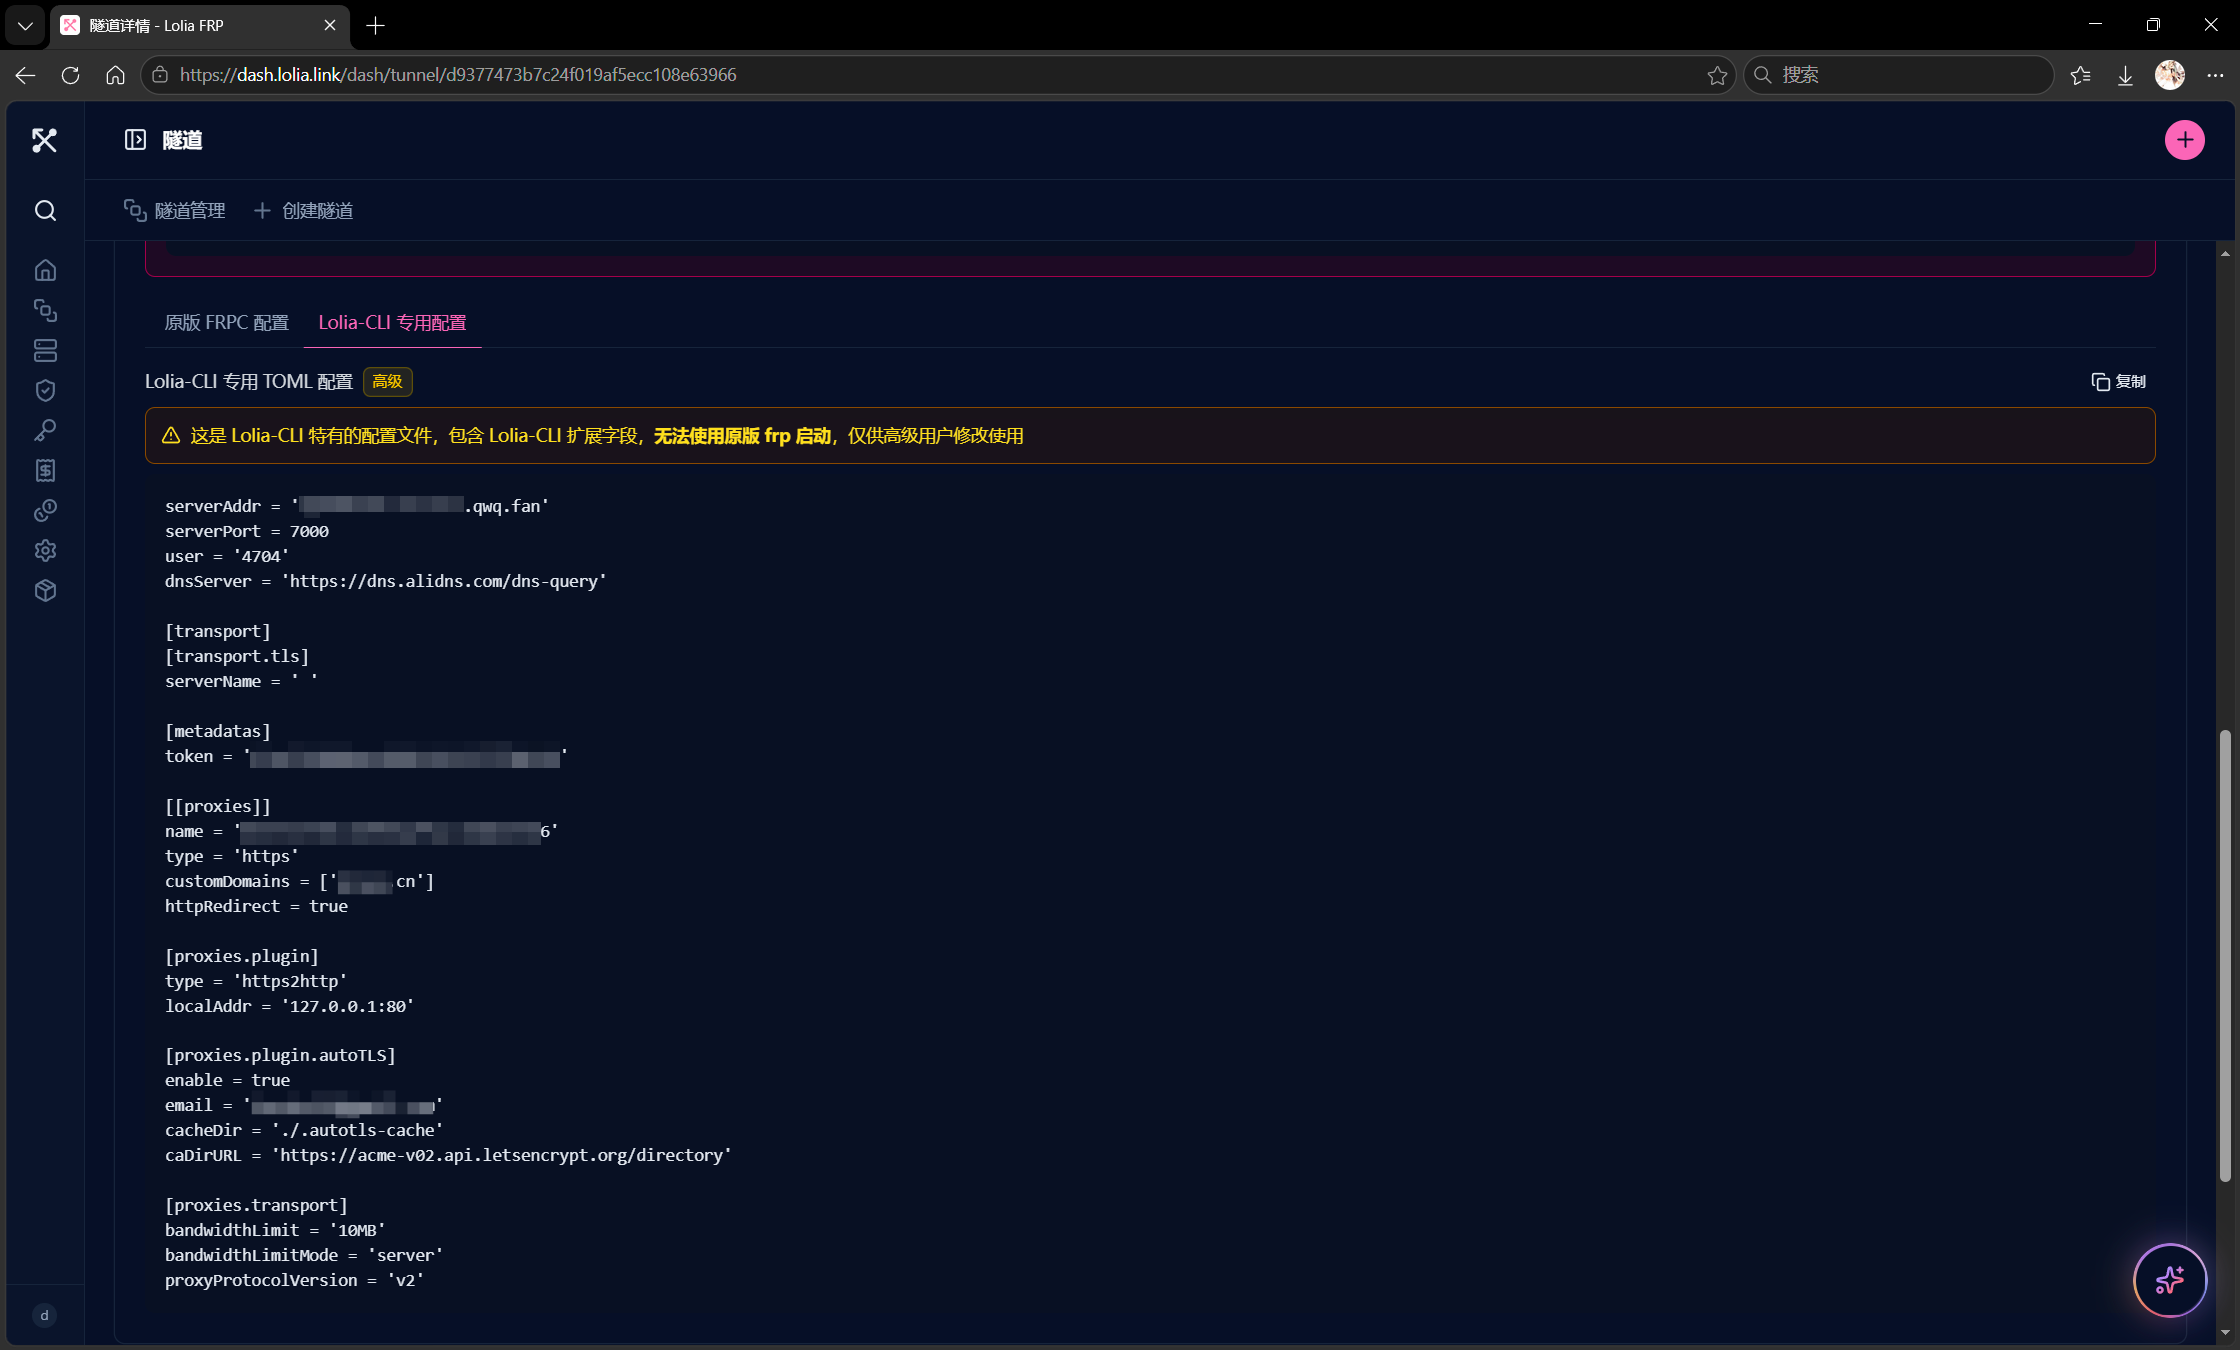
Task: Open the coins/traffic icon in sidebar
Action: tap(45, 510)
